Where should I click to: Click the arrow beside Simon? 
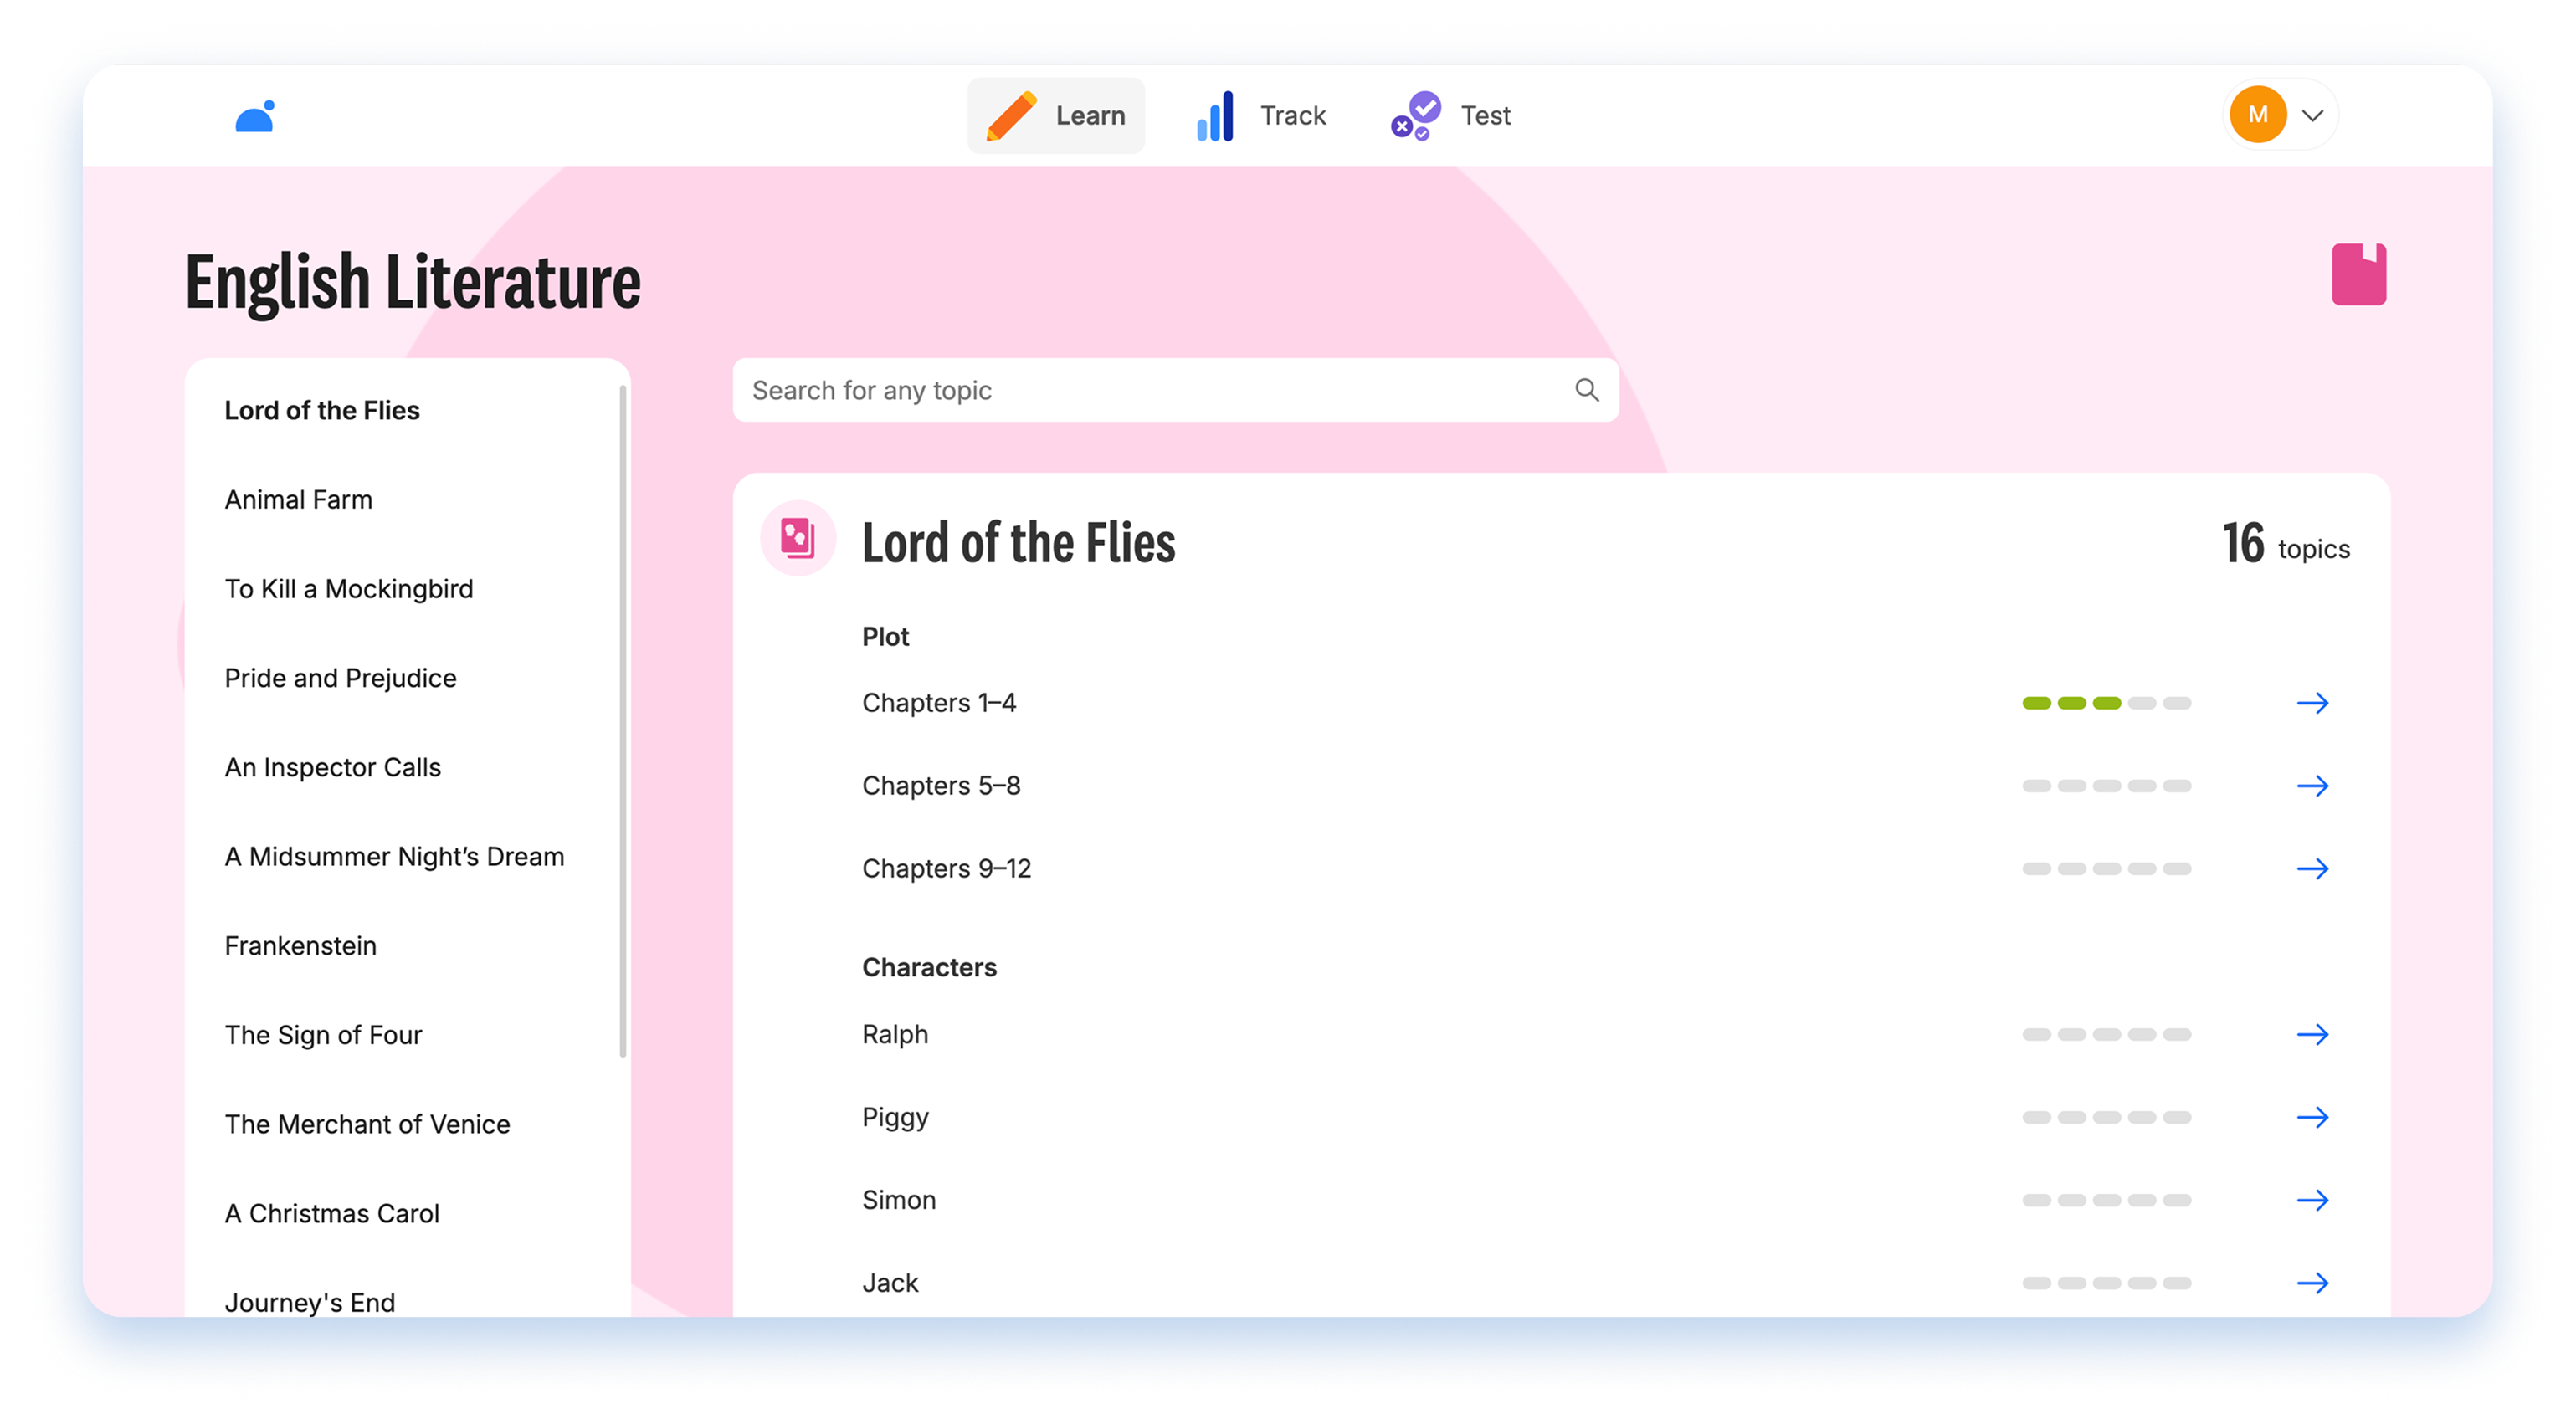tap(2312, 1200)
